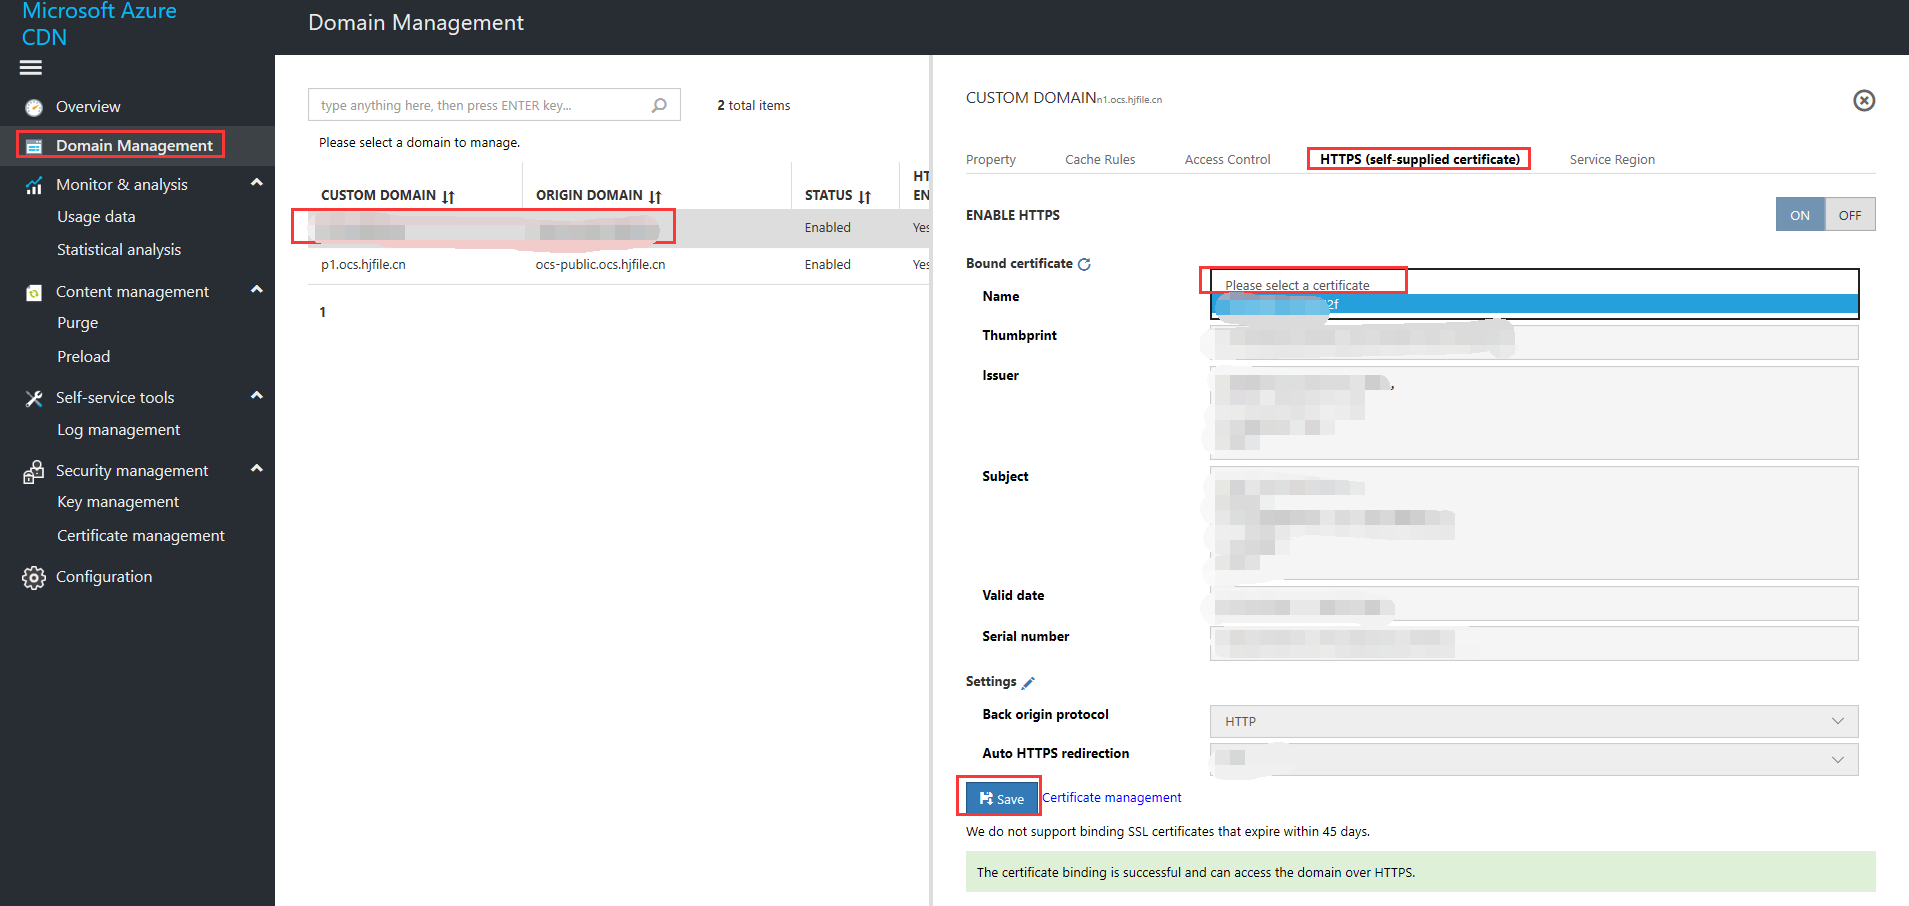Click the search magnifier icon
1909x906 pixels.
659,105
